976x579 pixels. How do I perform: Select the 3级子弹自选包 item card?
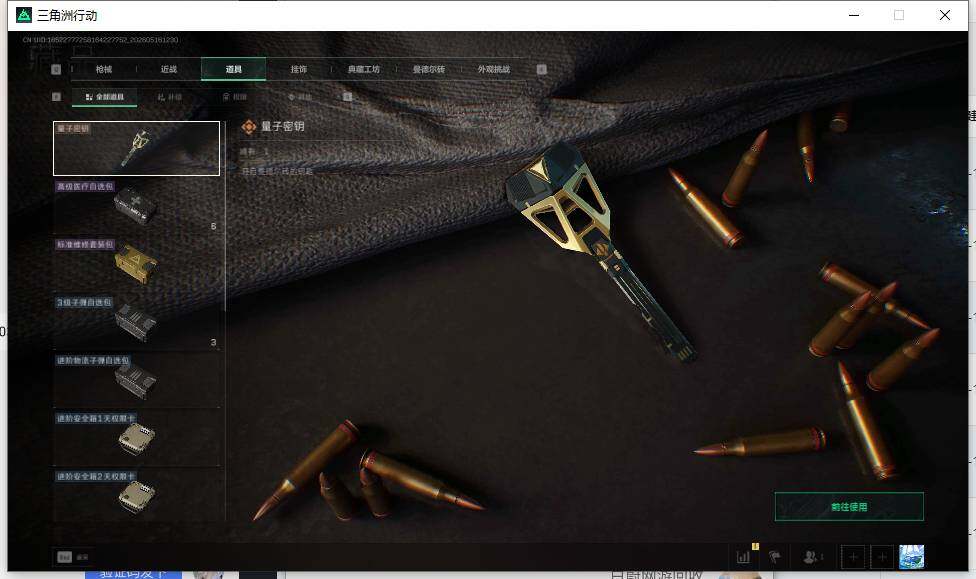click(x=136, y=322)
